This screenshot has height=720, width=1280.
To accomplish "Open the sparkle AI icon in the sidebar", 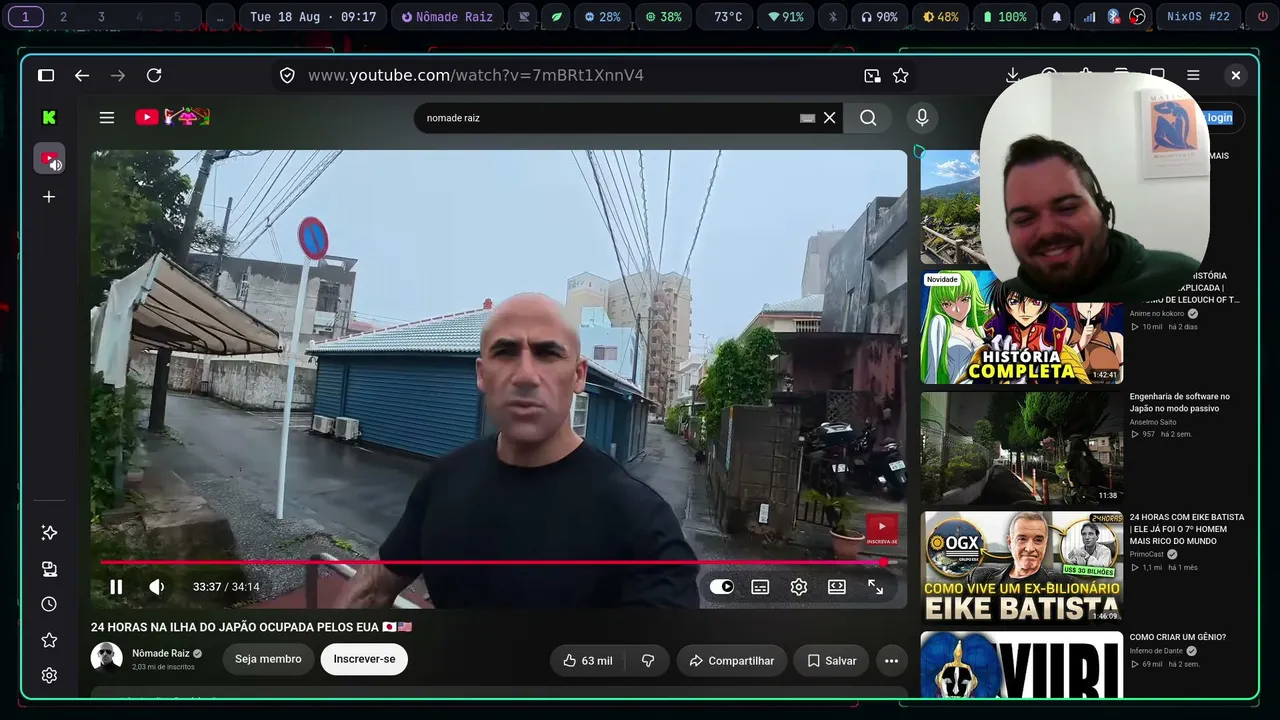I will [x=49, y=533].
